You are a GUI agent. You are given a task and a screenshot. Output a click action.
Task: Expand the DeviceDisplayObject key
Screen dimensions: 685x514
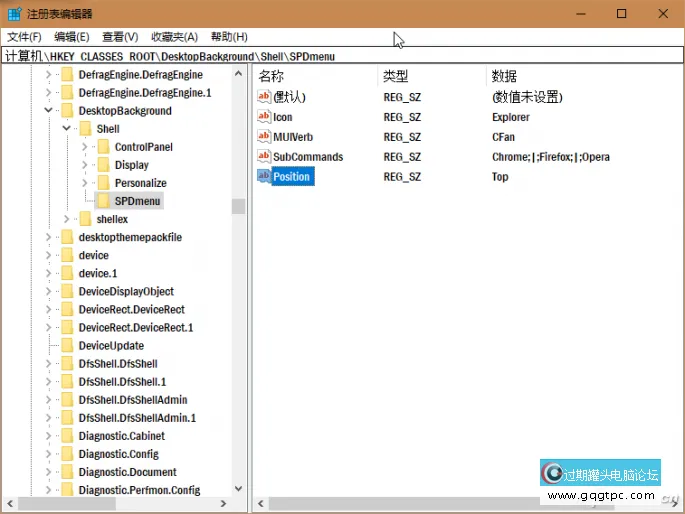(x=48, y=291)
